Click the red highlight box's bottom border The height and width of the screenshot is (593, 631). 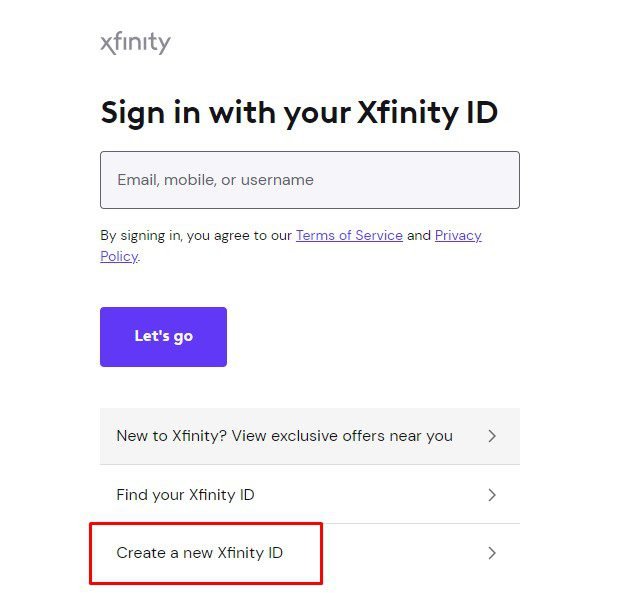pos(205,582)
